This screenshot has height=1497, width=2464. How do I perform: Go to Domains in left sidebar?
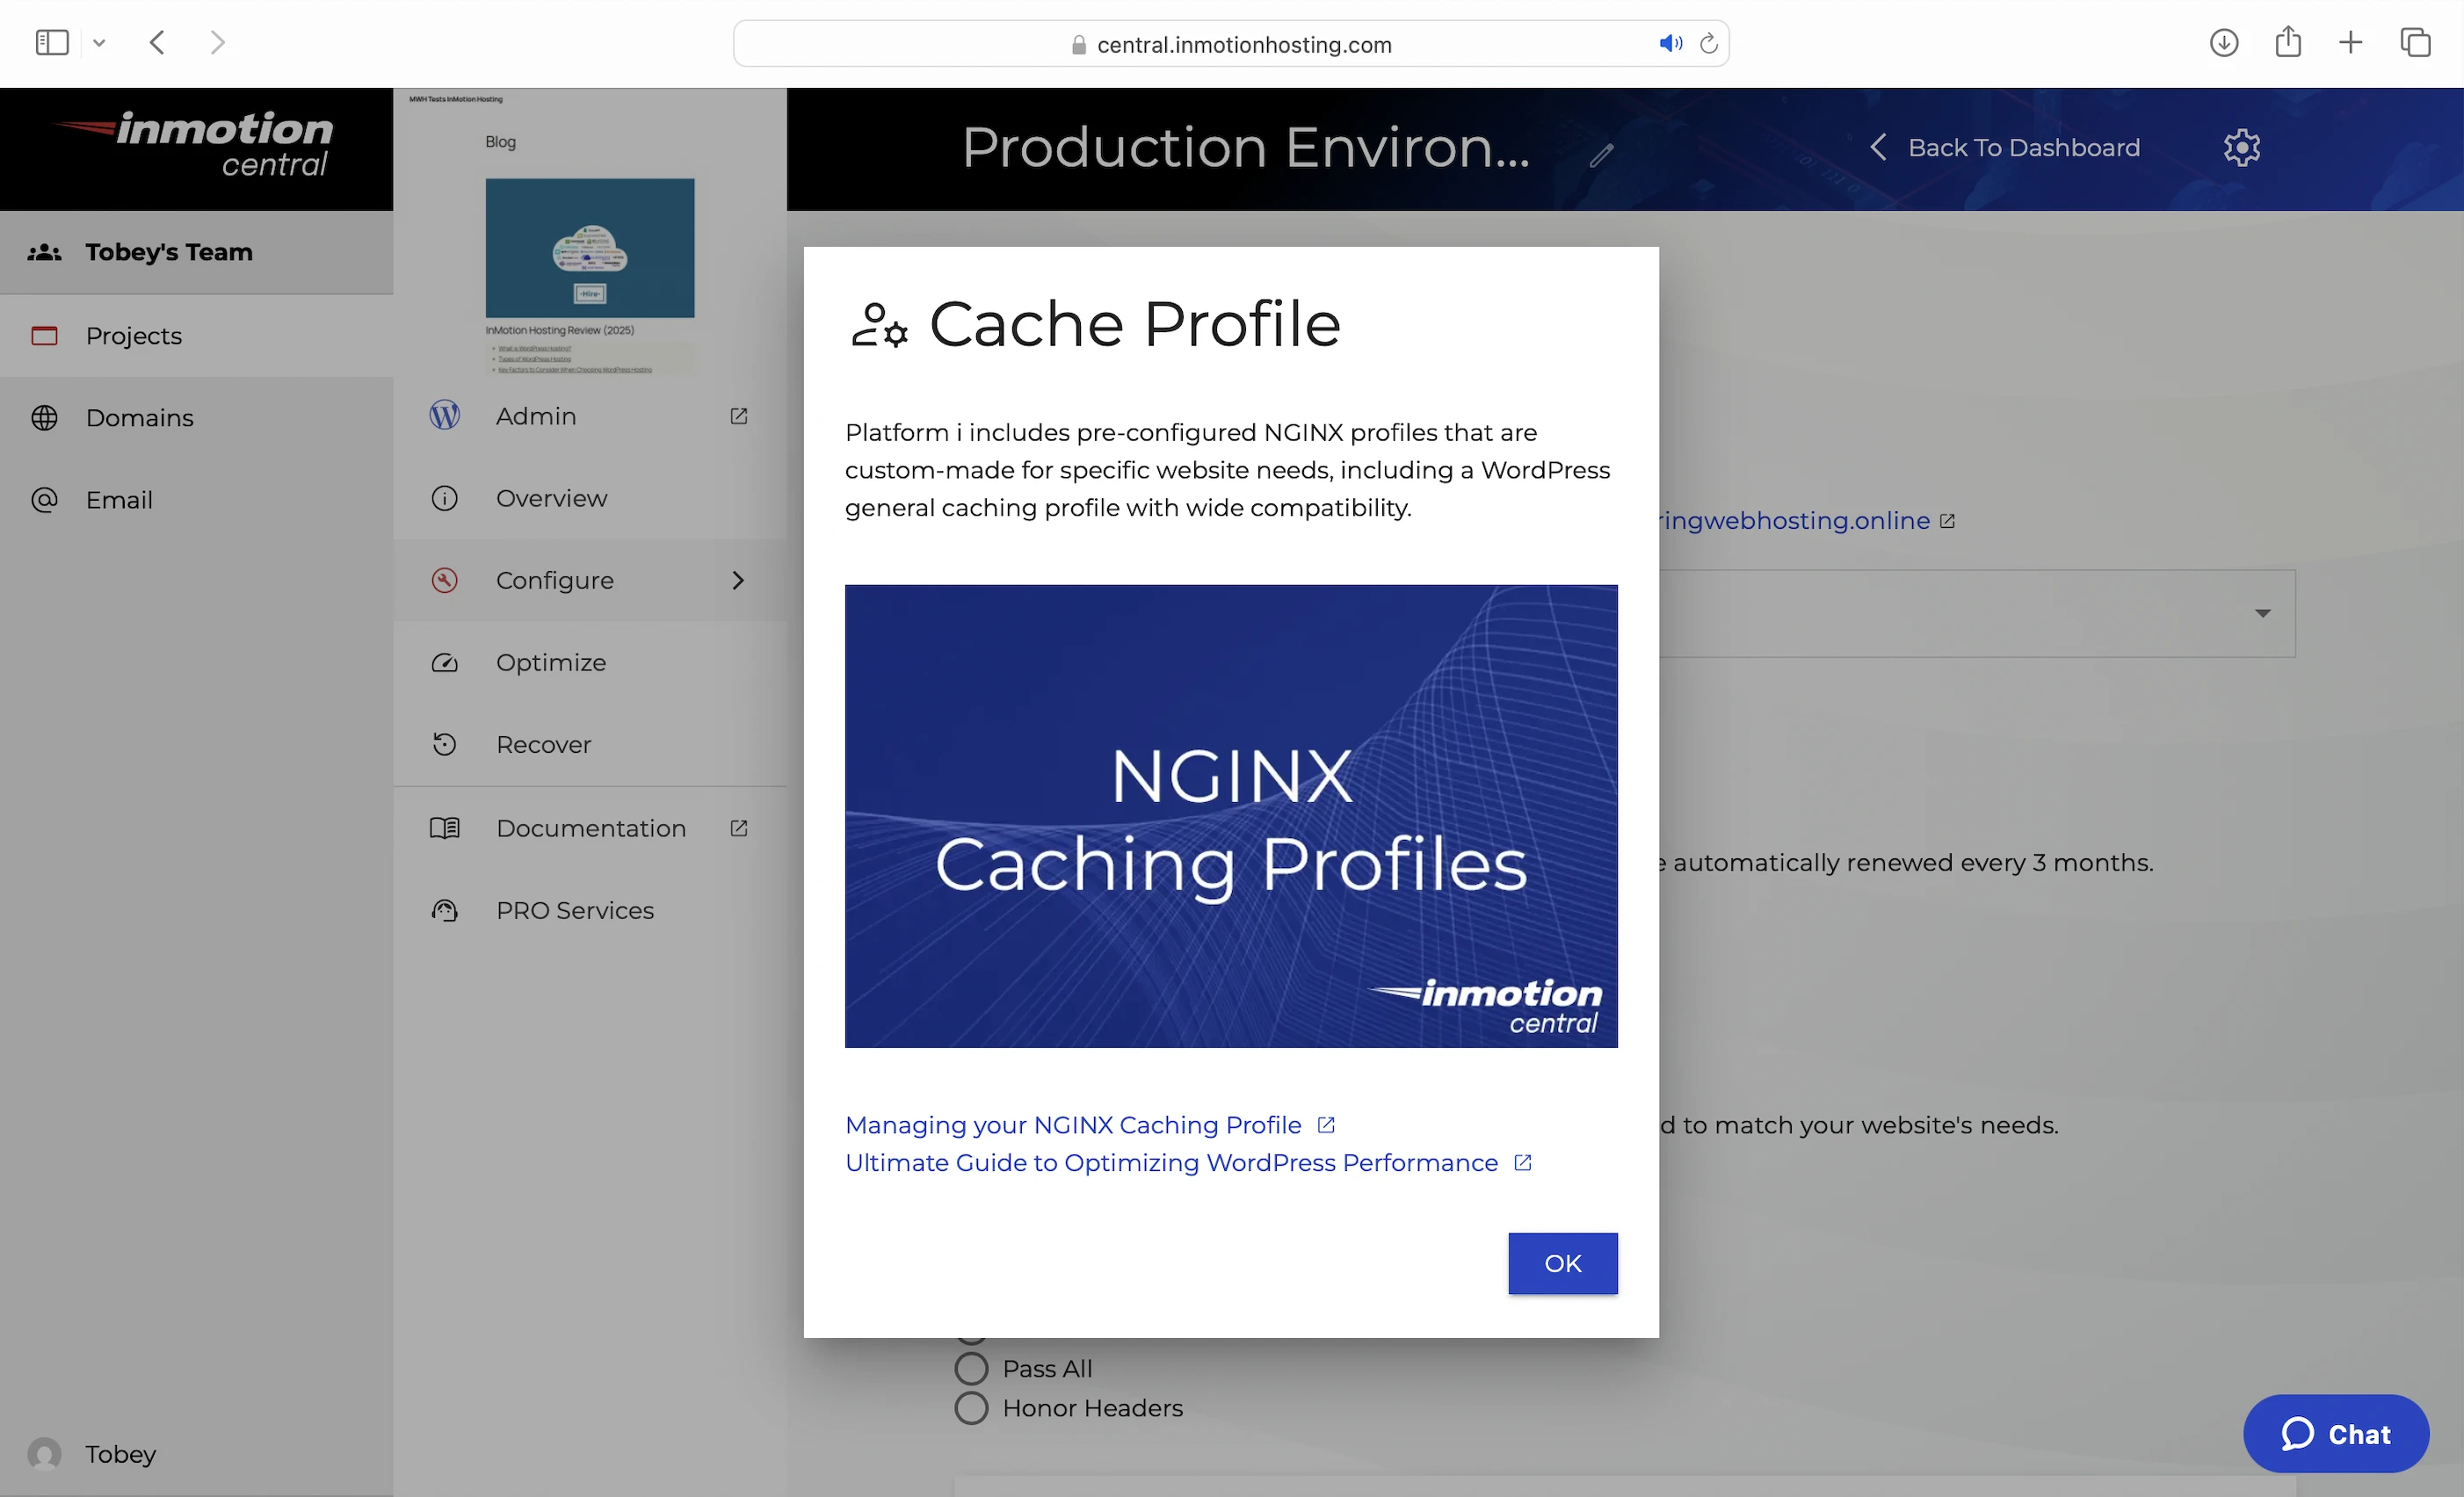point(139,417)
